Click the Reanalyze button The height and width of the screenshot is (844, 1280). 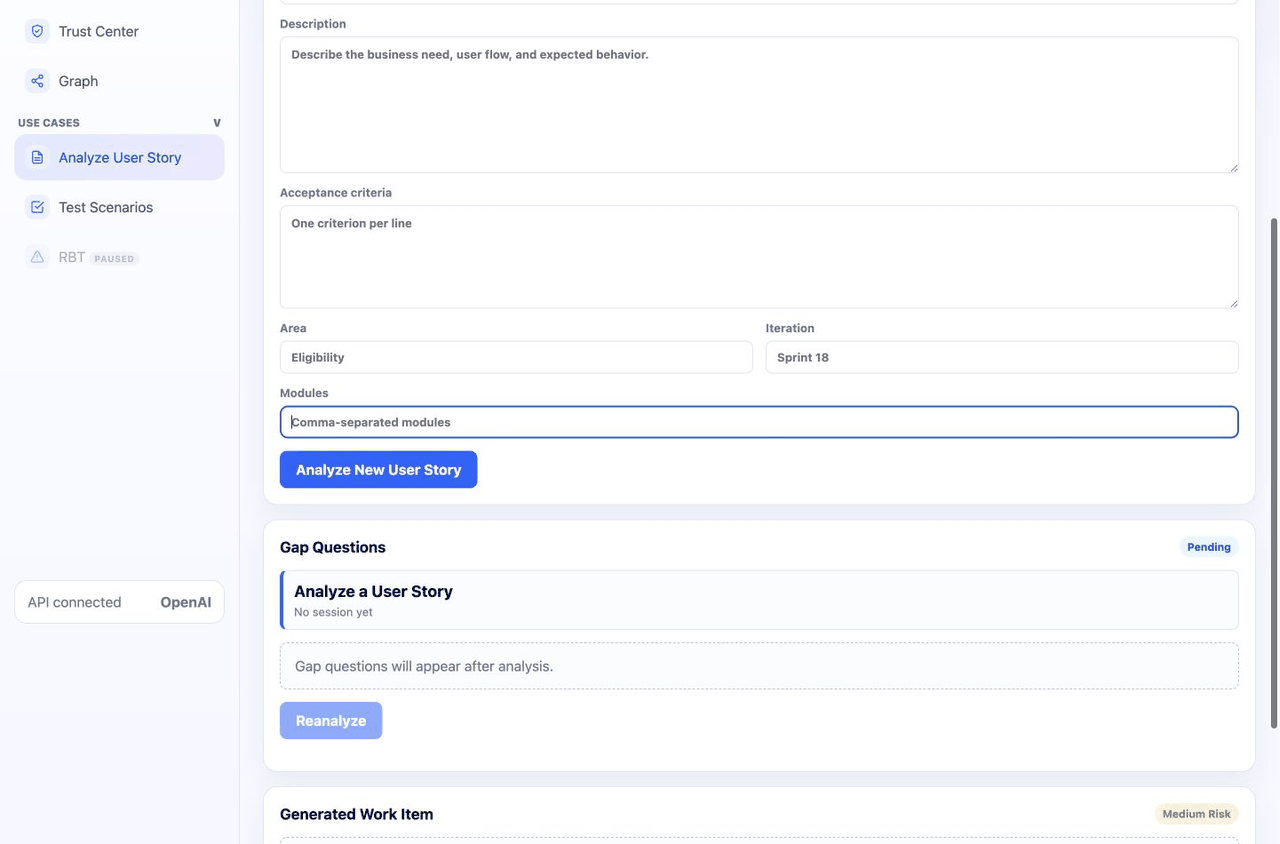coord(331,721)
